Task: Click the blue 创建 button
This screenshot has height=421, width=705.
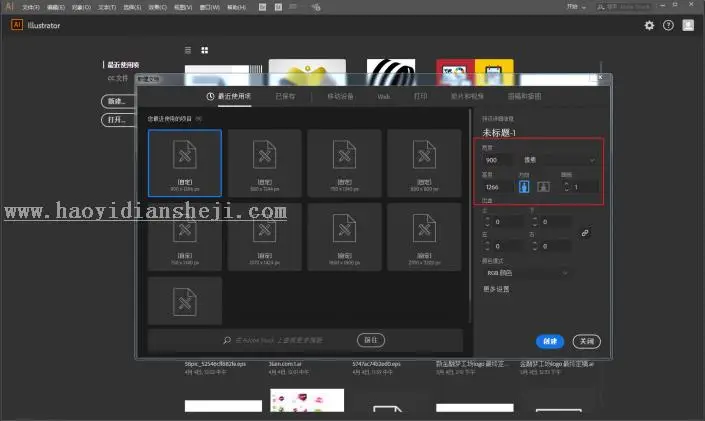Action: pos(550,341)
